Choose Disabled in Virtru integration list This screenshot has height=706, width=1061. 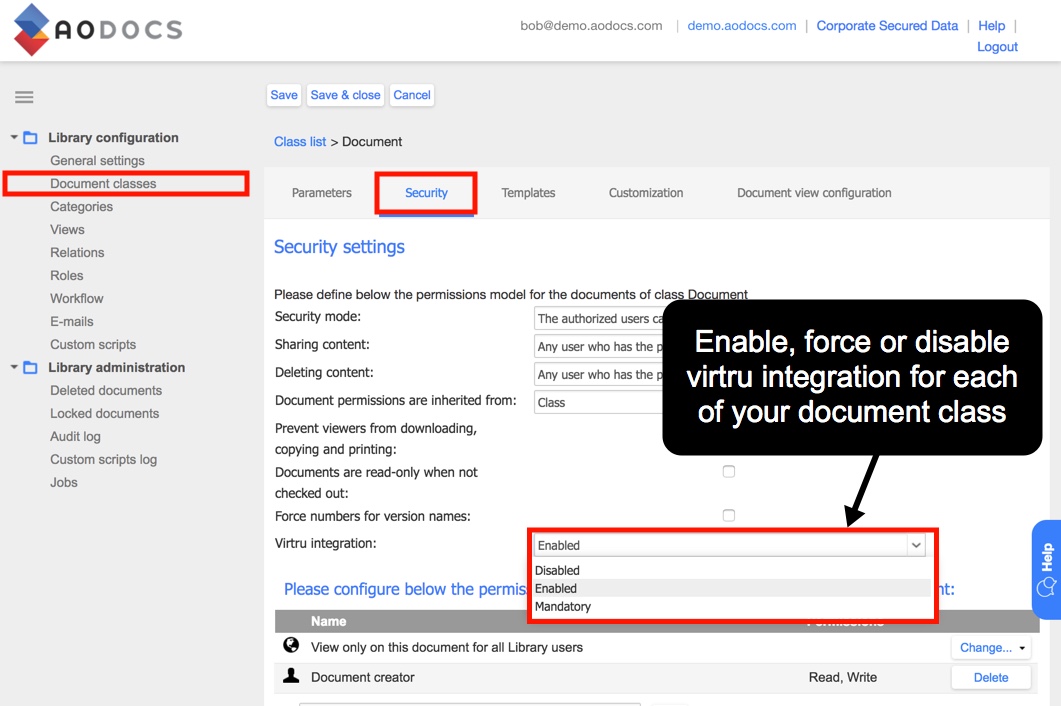click(731, 570)
